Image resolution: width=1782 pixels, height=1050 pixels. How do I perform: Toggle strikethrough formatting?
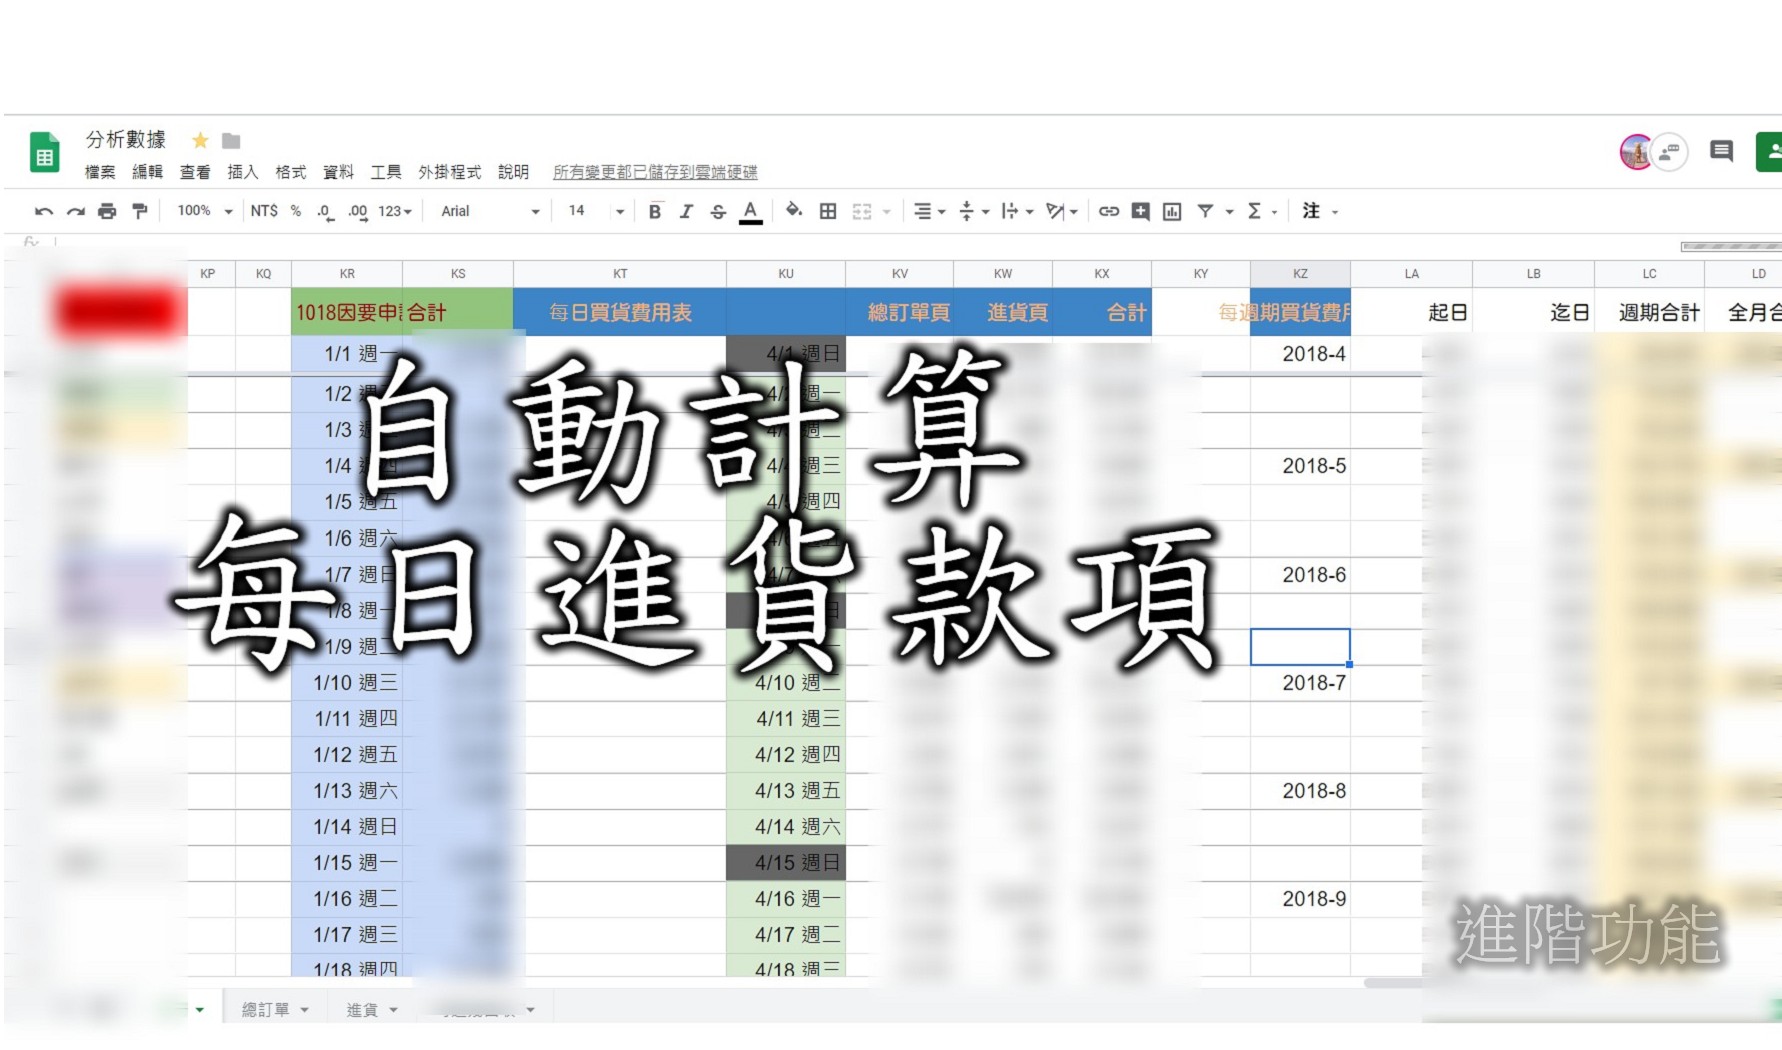click(x=718, y=211)
